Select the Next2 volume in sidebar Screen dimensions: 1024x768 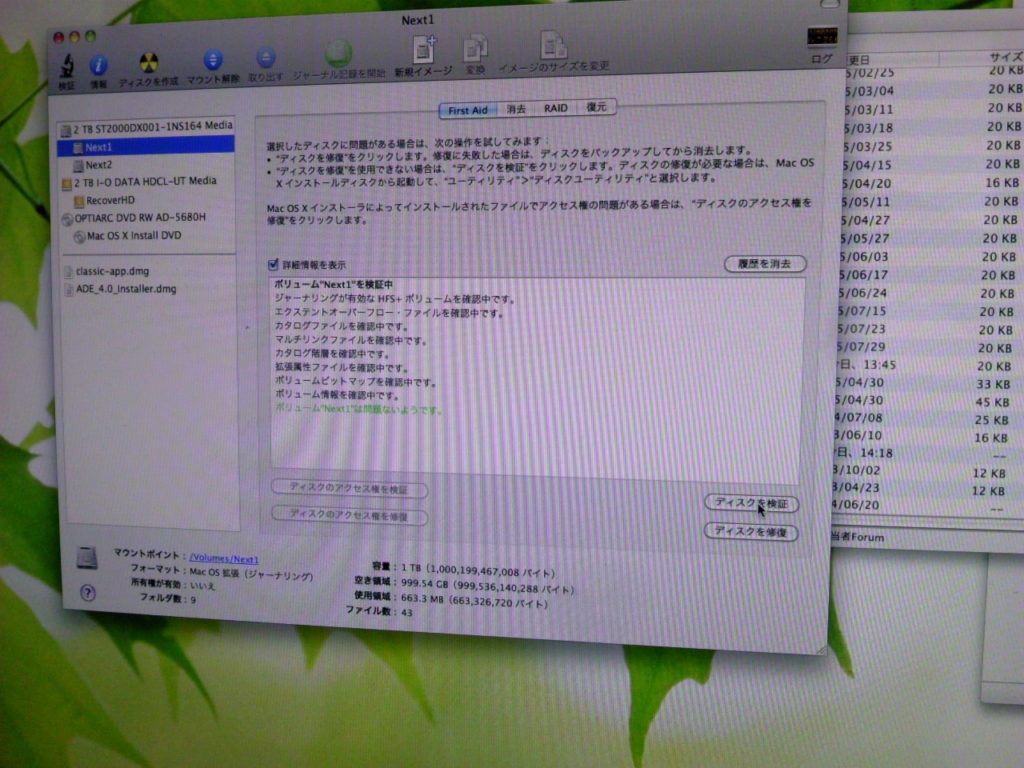(x=99, y=164)
